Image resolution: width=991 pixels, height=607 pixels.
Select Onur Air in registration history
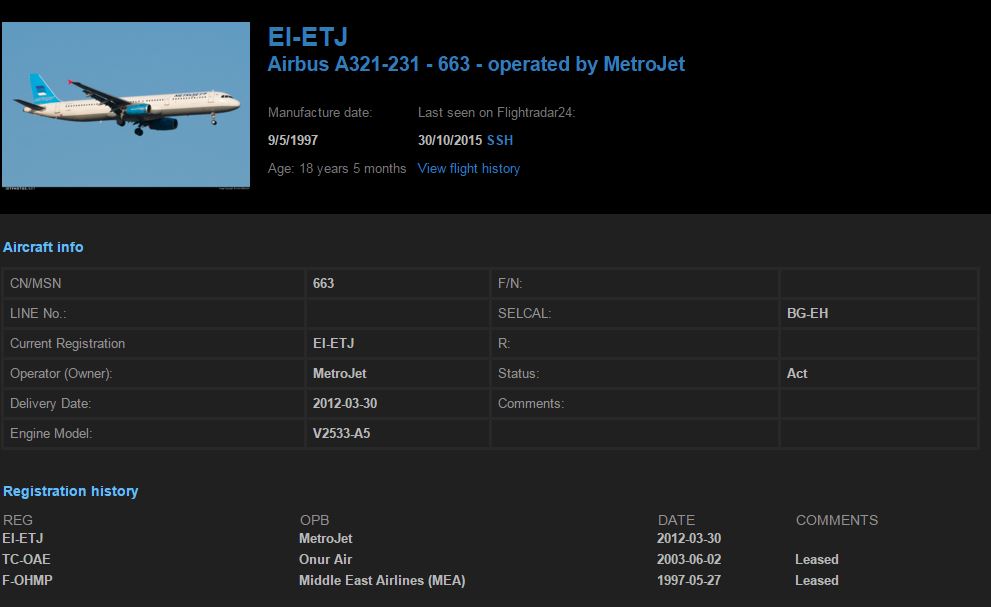(325, 559)
